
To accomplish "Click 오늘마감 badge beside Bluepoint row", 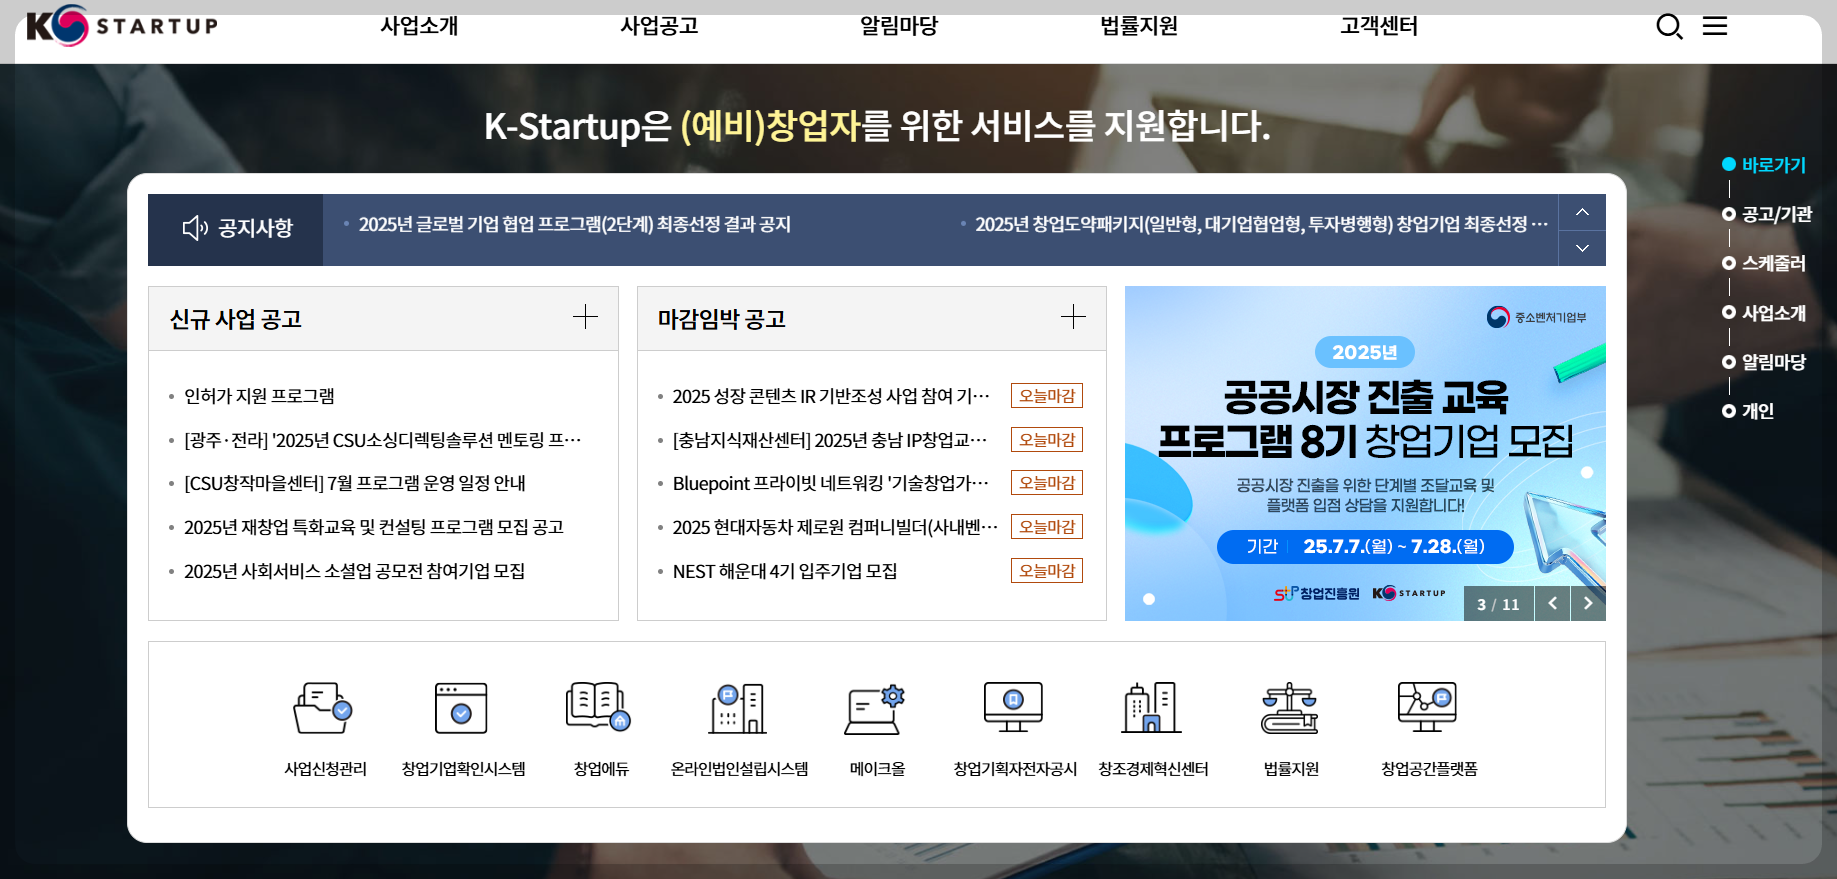I will [1047, 483].
